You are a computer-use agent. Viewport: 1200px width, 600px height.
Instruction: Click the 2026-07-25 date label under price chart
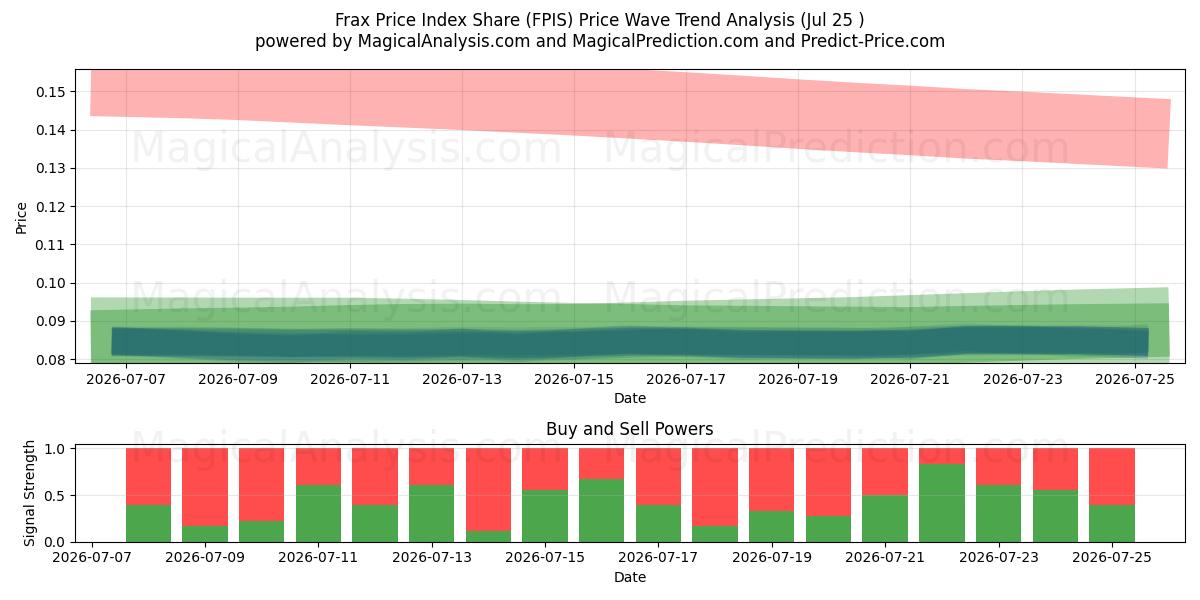click(1134, 380)
